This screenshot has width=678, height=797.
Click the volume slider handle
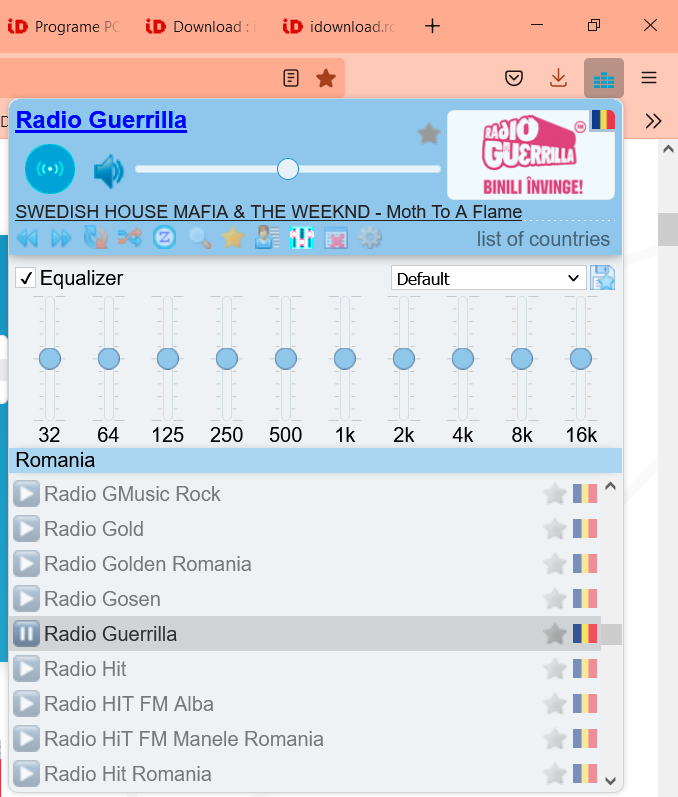(x=288, y=169)
